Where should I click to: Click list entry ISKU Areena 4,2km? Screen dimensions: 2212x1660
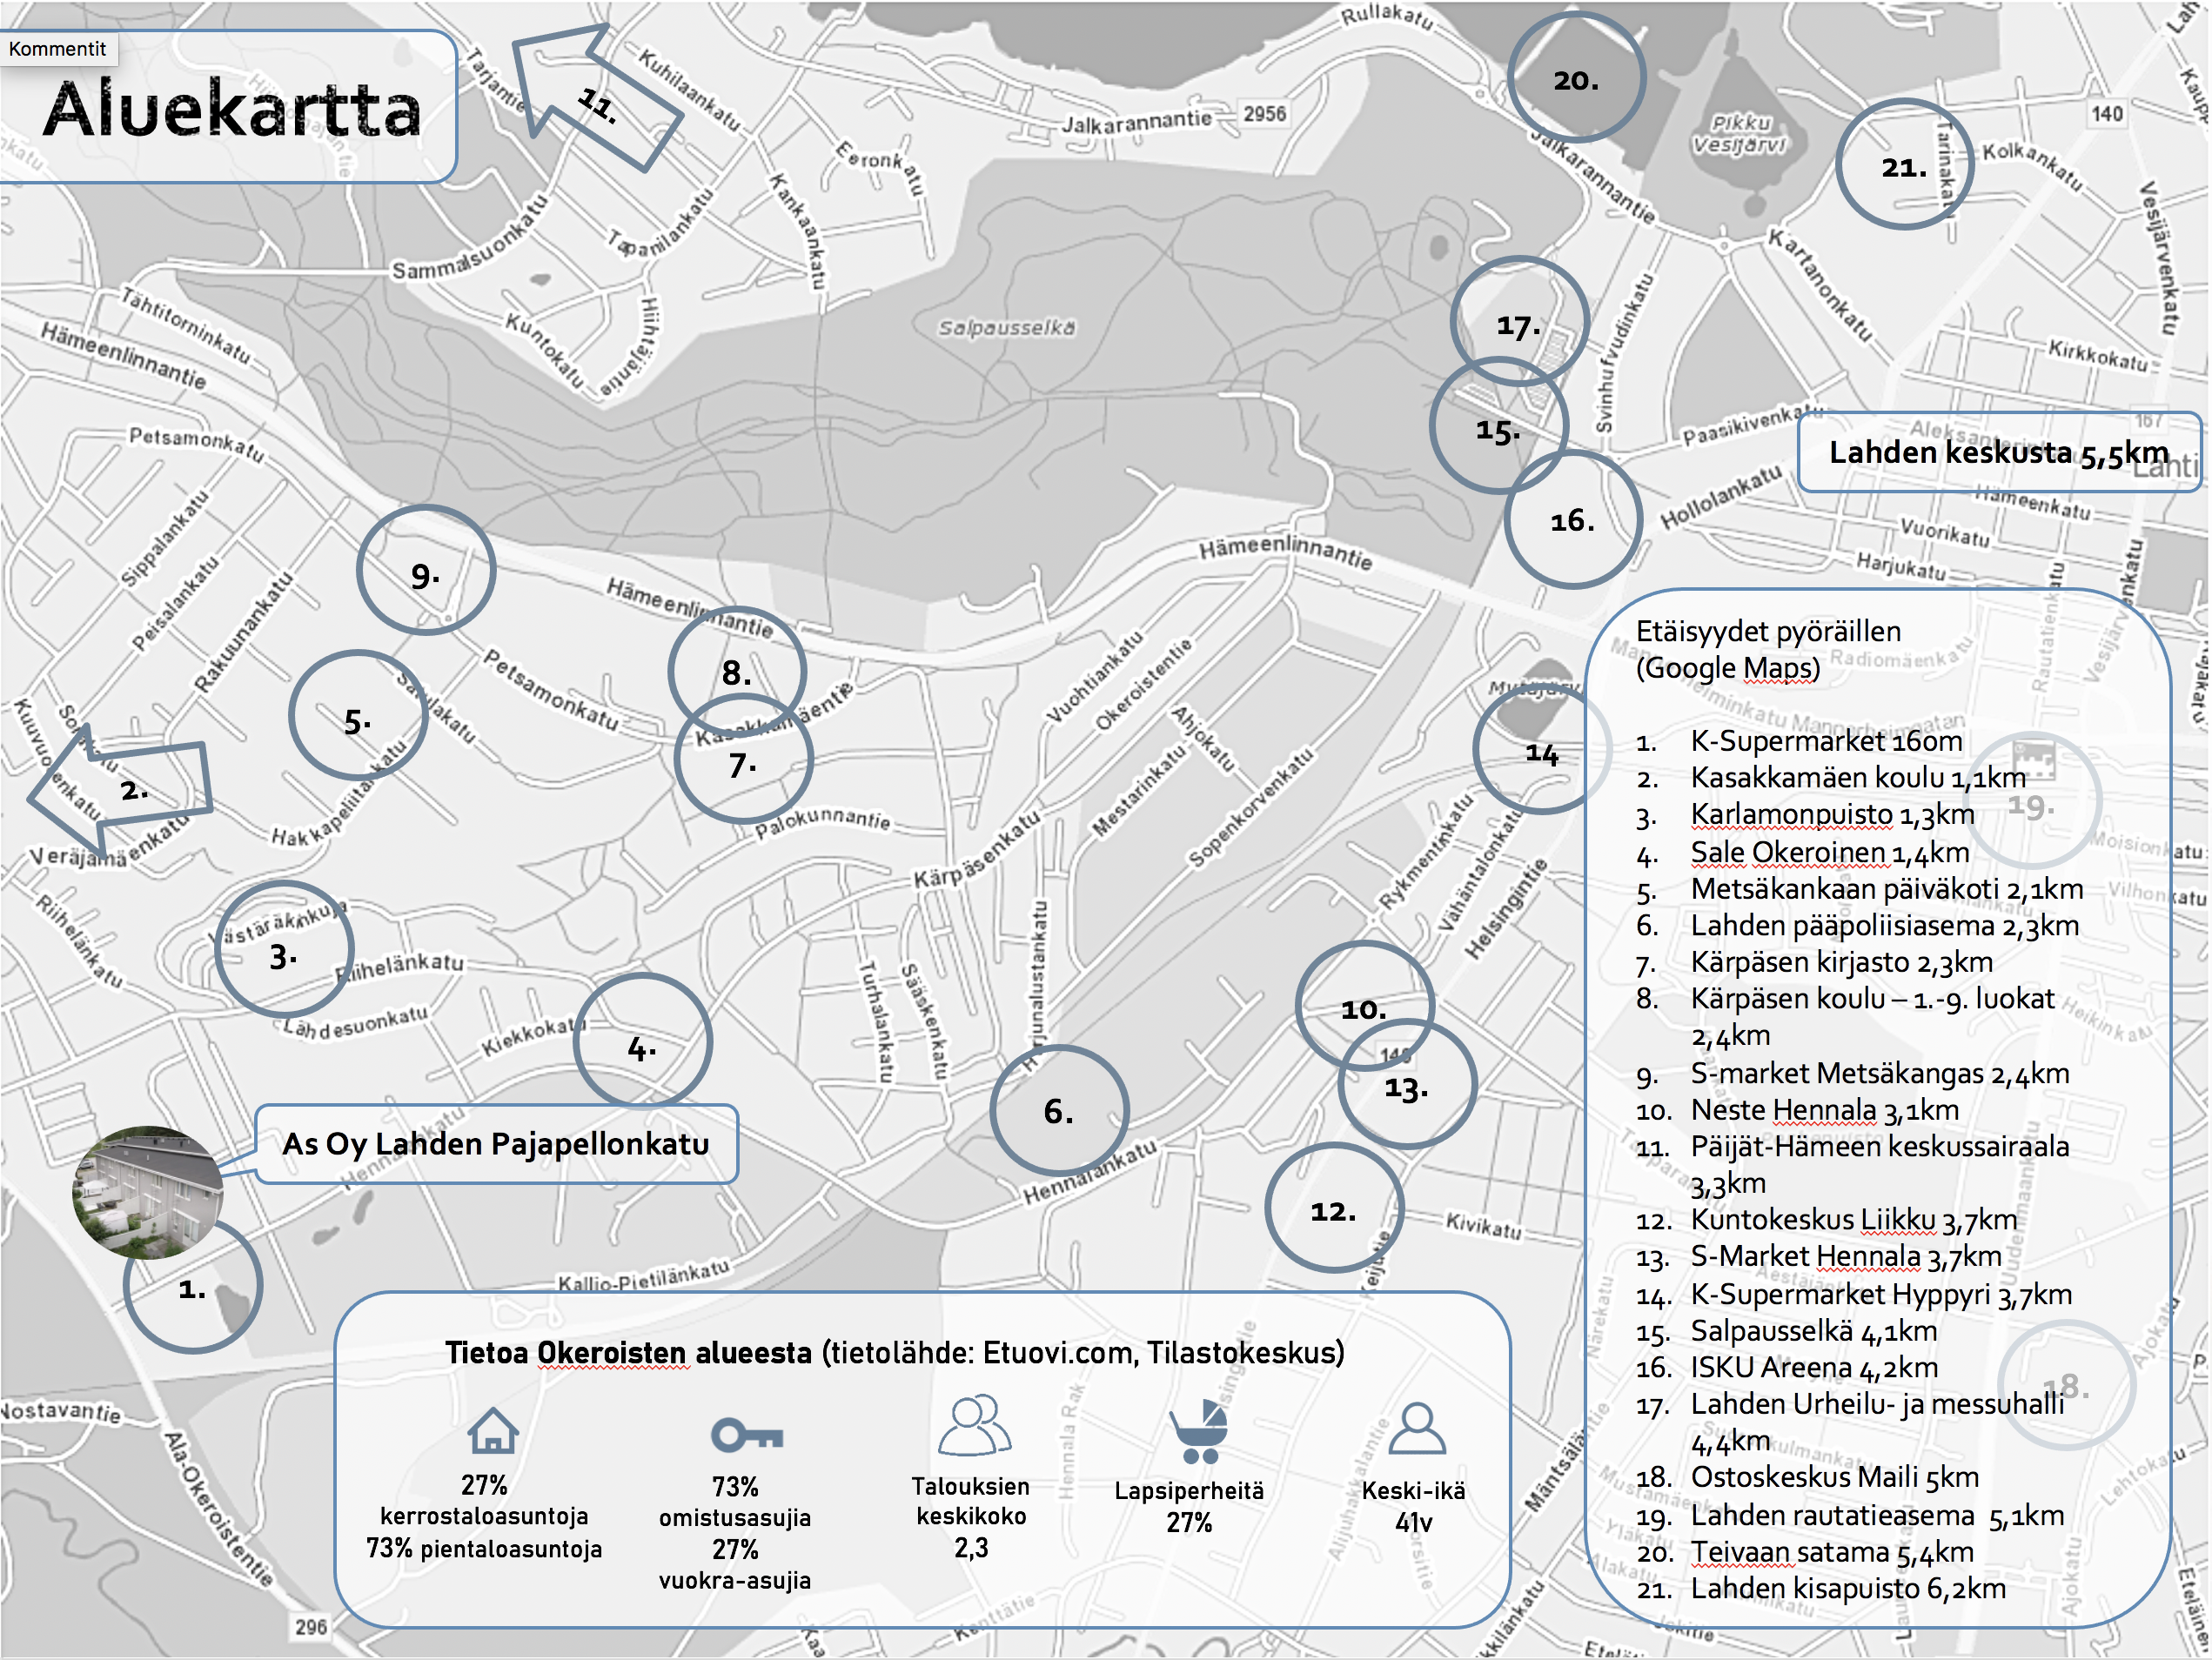(x=1813, y=1367)
